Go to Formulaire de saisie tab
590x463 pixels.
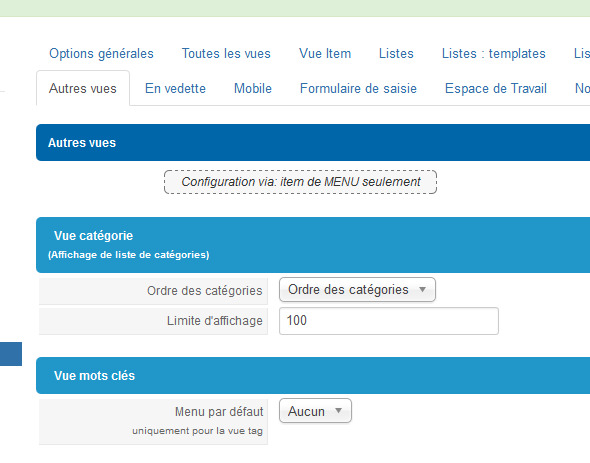click(358, 88)
